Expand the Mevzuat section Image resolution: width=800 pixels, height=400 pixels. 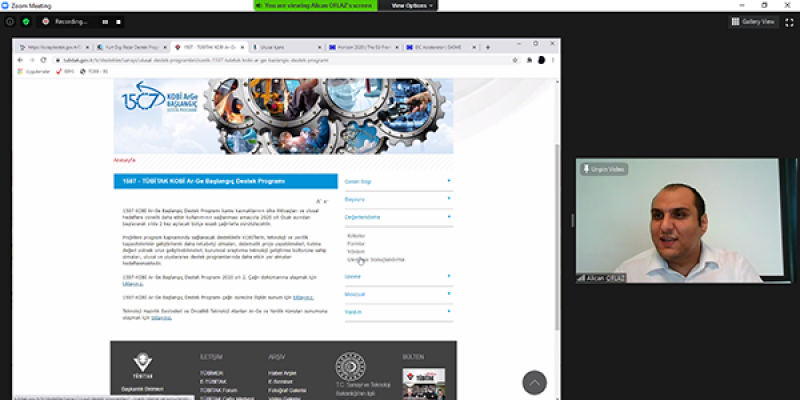(x=398, y=294)
